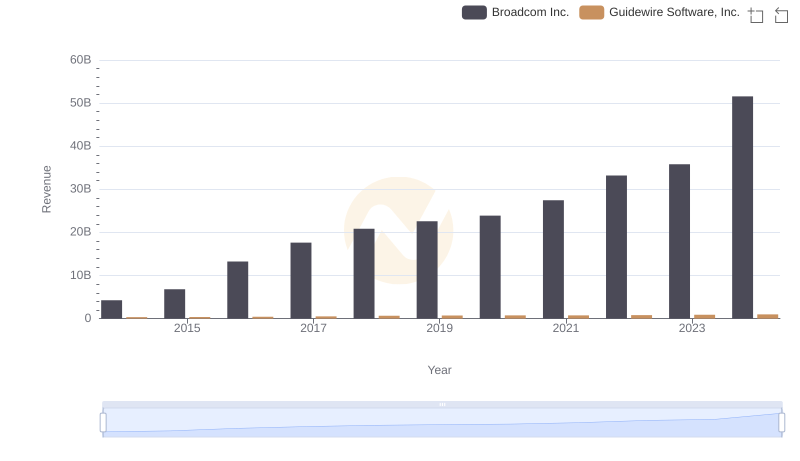Click the 50B y-axis label

coord(81,103)
